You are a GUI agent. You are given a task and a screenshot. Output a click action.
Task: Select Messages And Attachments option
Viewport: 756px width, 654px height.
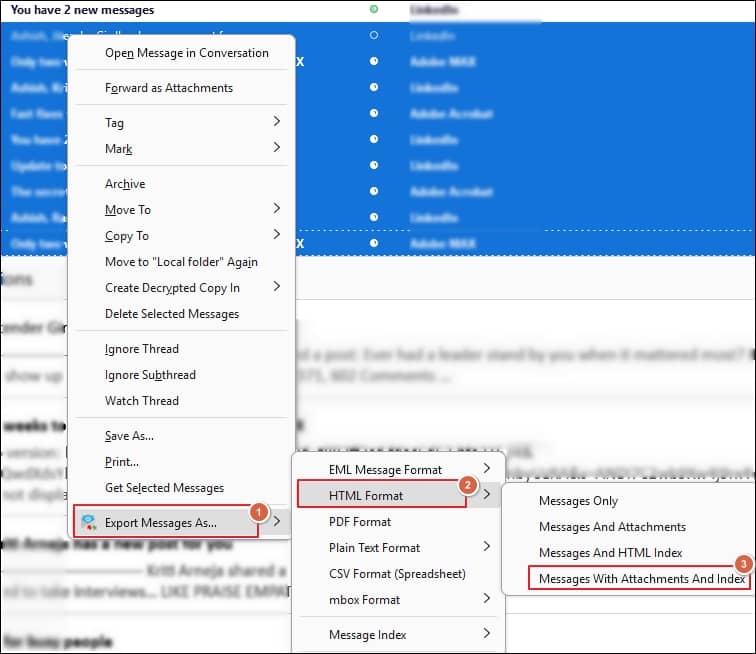point(612,527)
